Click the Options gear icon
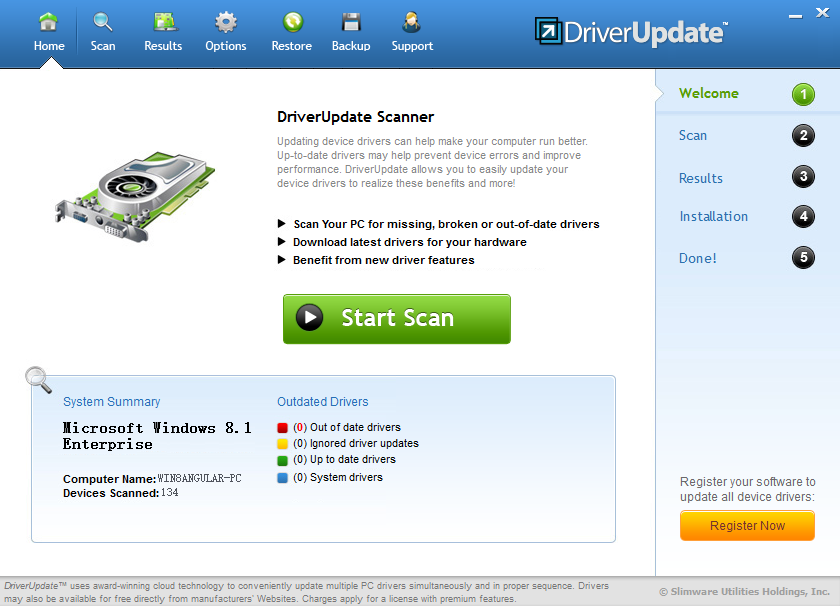The width and height of the screenshot is (840, 606). [x=226, y=22]
